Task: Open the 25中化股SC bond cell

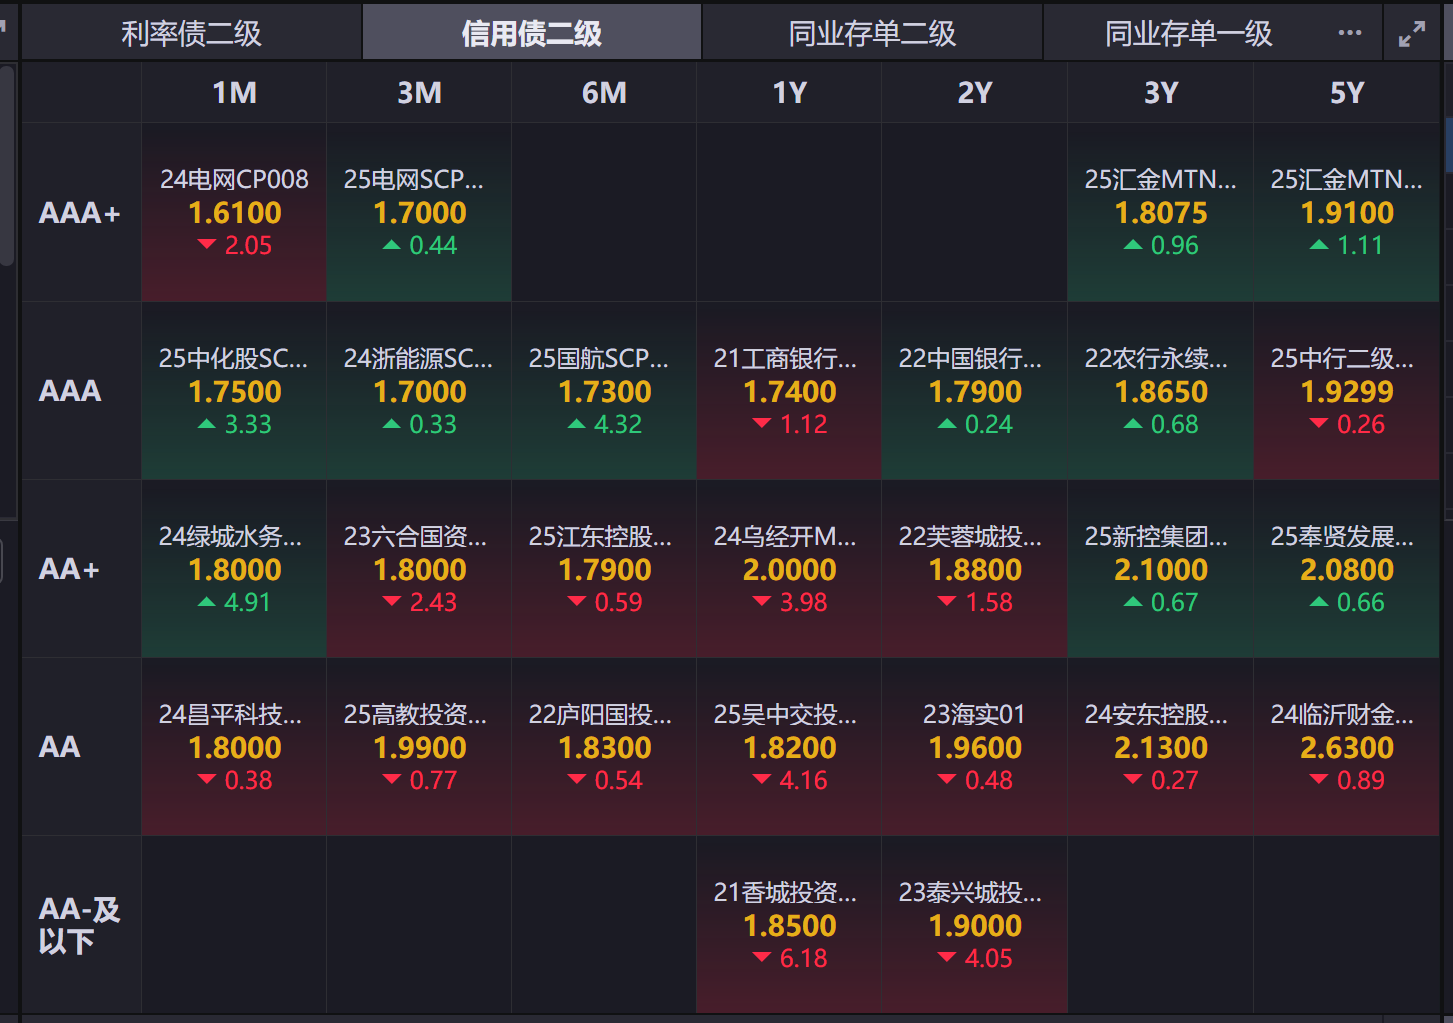Action: coord(234,391)
